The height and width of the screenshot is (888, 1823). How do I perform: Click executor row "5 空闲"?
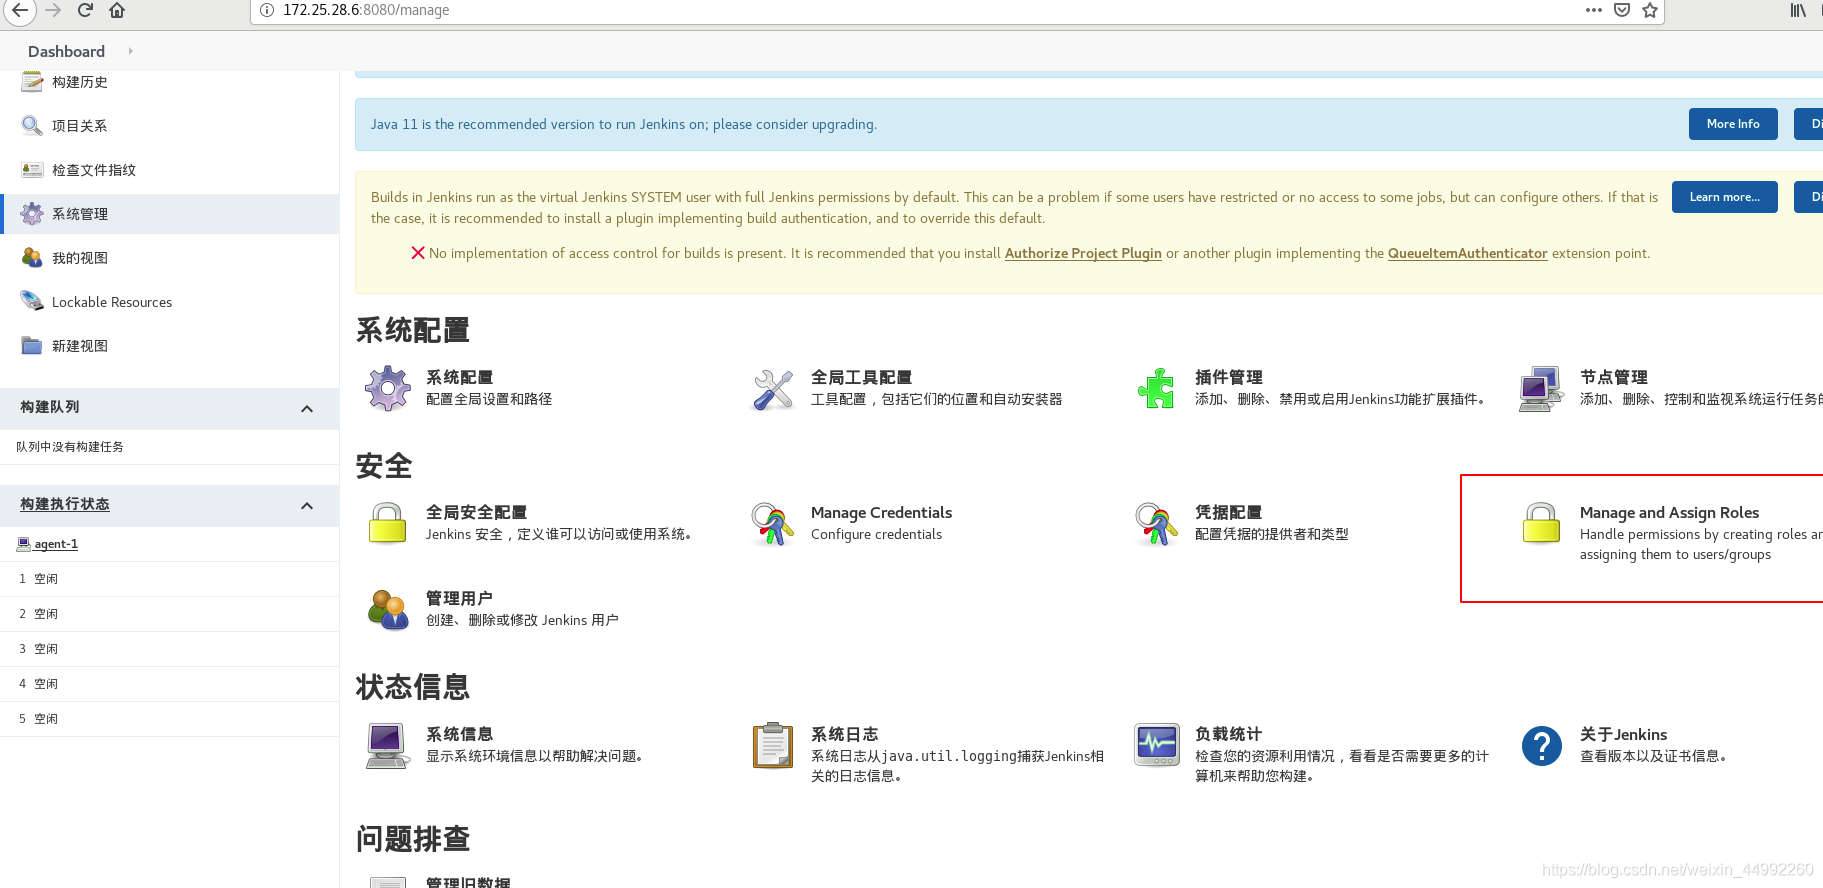click(x=170, y=719)
